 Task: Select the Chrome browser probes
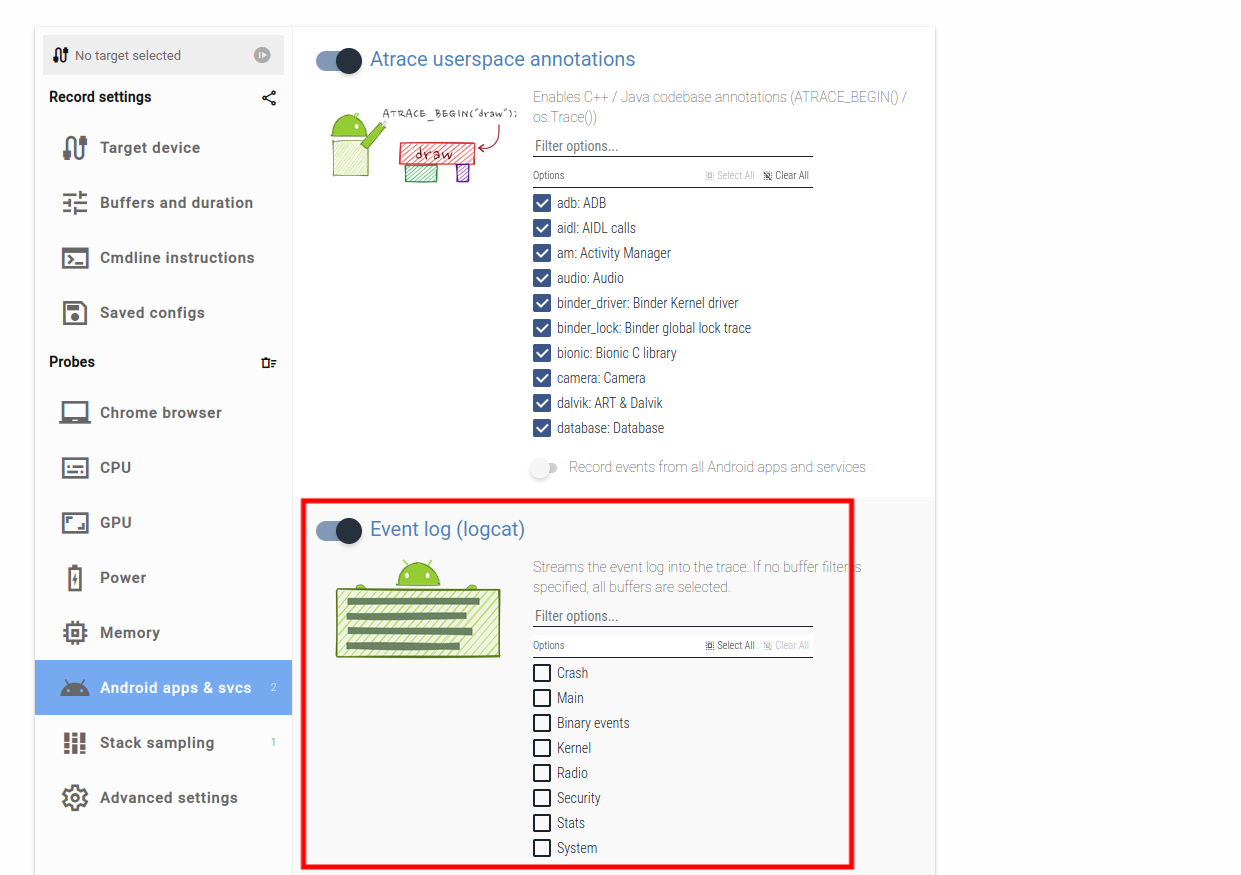click(x=163, y=413)
